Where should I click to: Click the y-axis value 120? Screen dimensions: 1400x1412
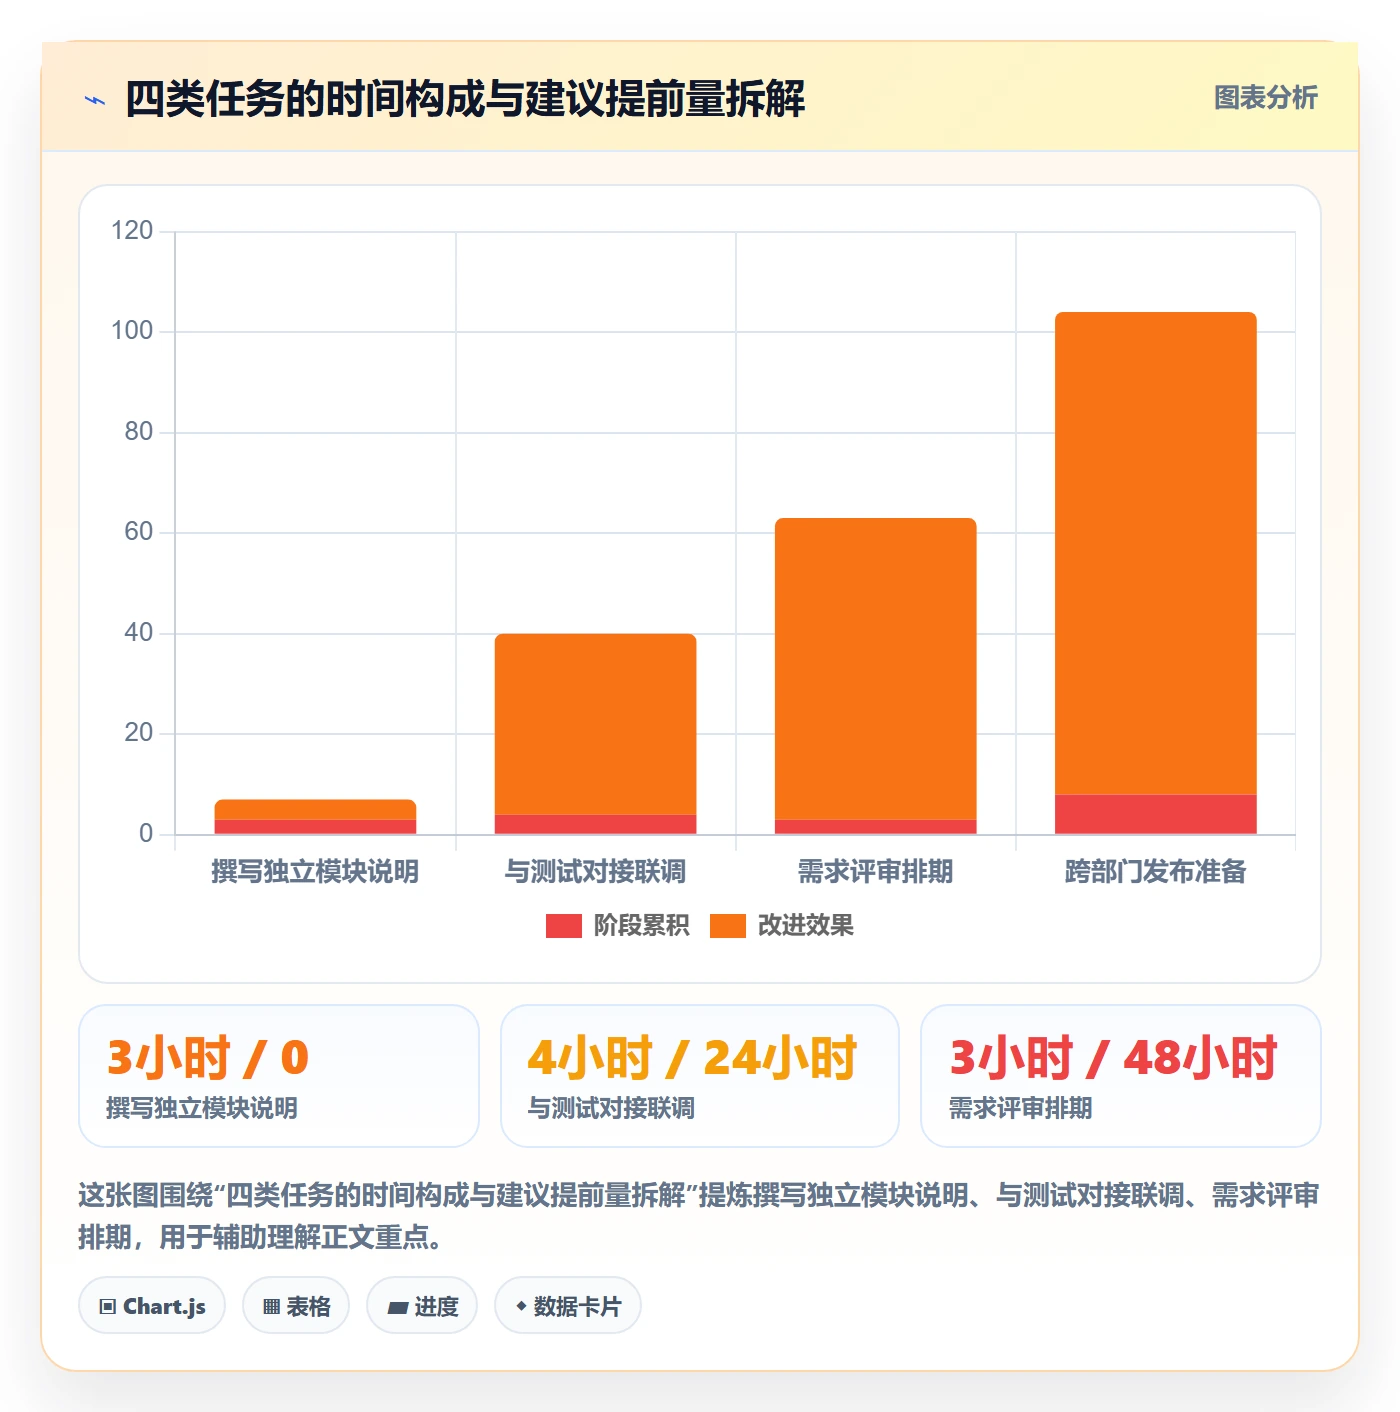(x=132, y=231)
